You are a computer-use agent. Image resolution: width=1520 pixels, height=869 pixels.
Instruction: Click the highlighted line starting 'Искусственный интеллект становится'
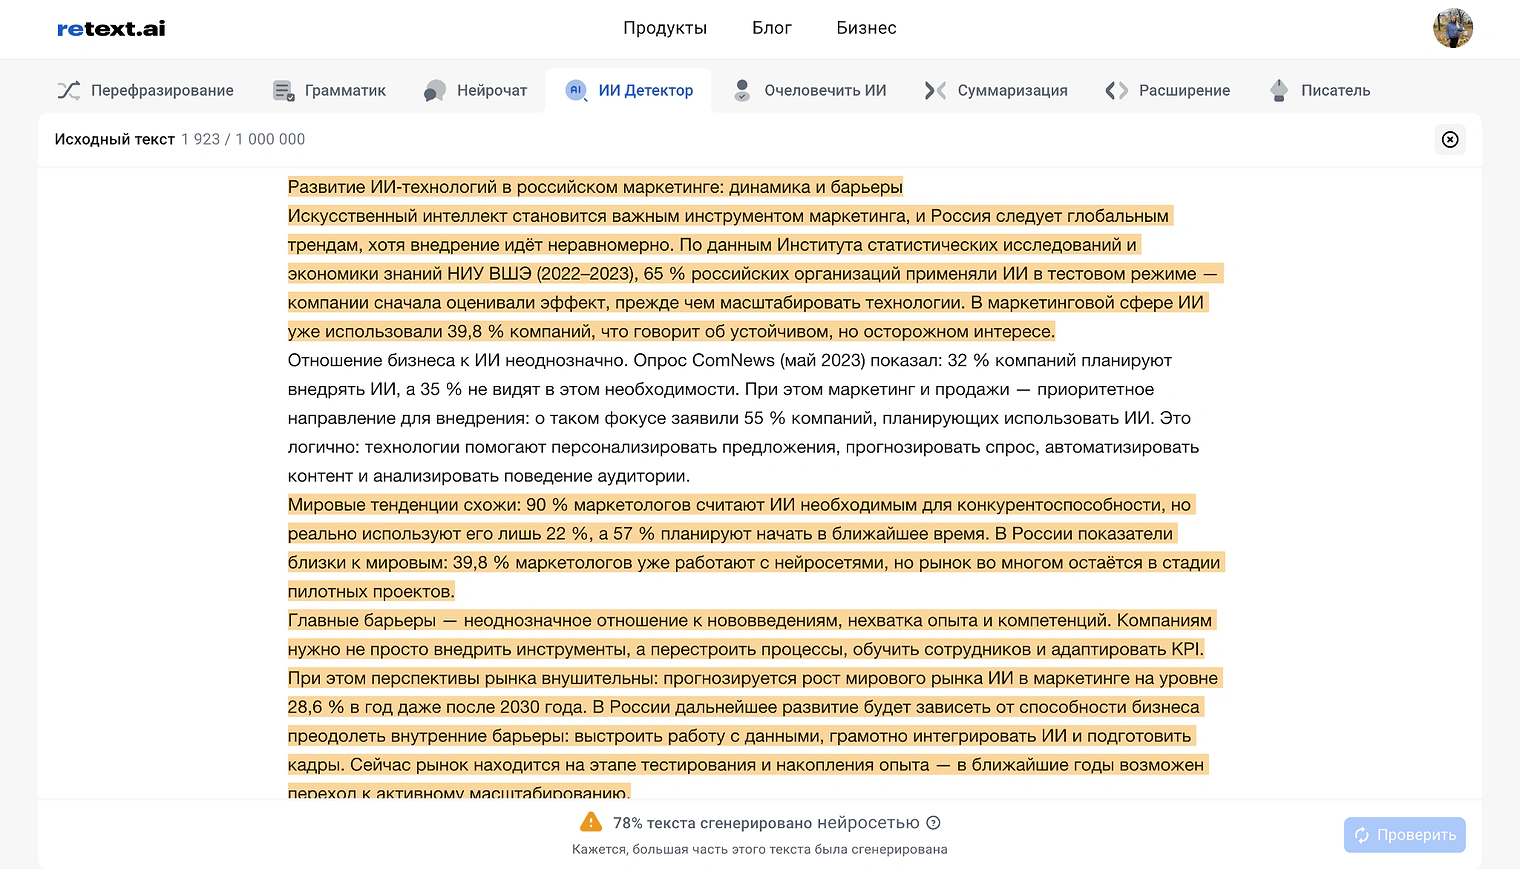click(728, 216)
